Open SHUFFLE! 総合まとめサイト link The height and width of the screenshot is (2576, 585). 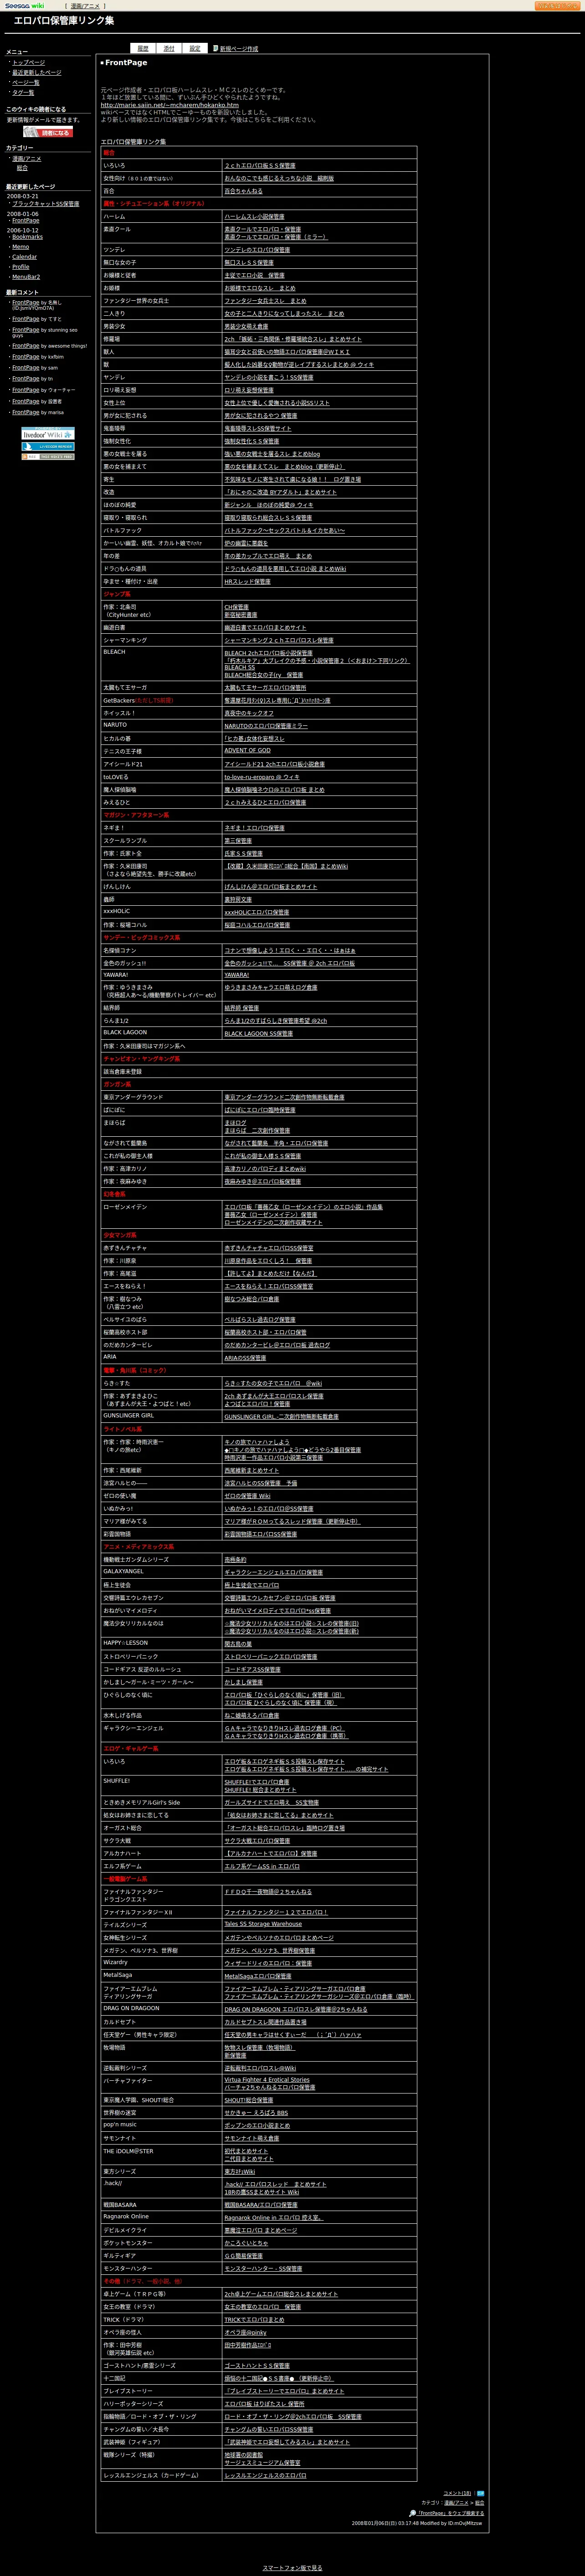tap(260, 1790)
